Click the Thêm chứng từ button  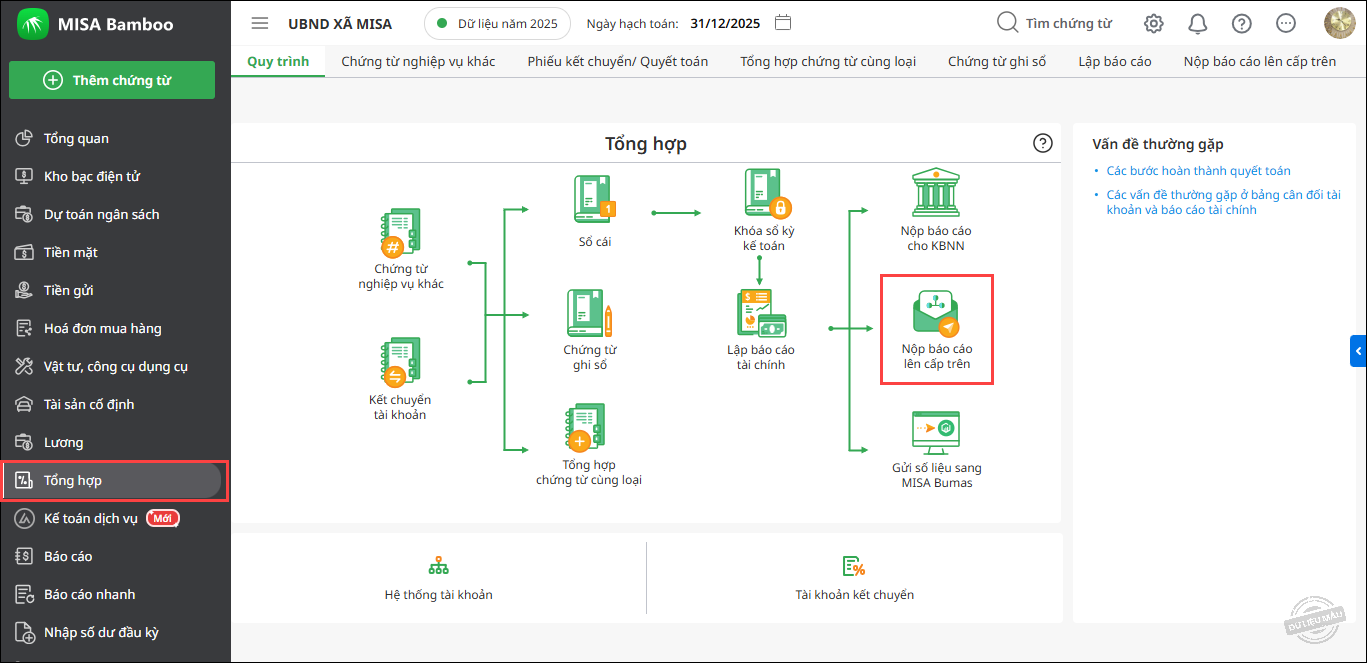(112, 80)
